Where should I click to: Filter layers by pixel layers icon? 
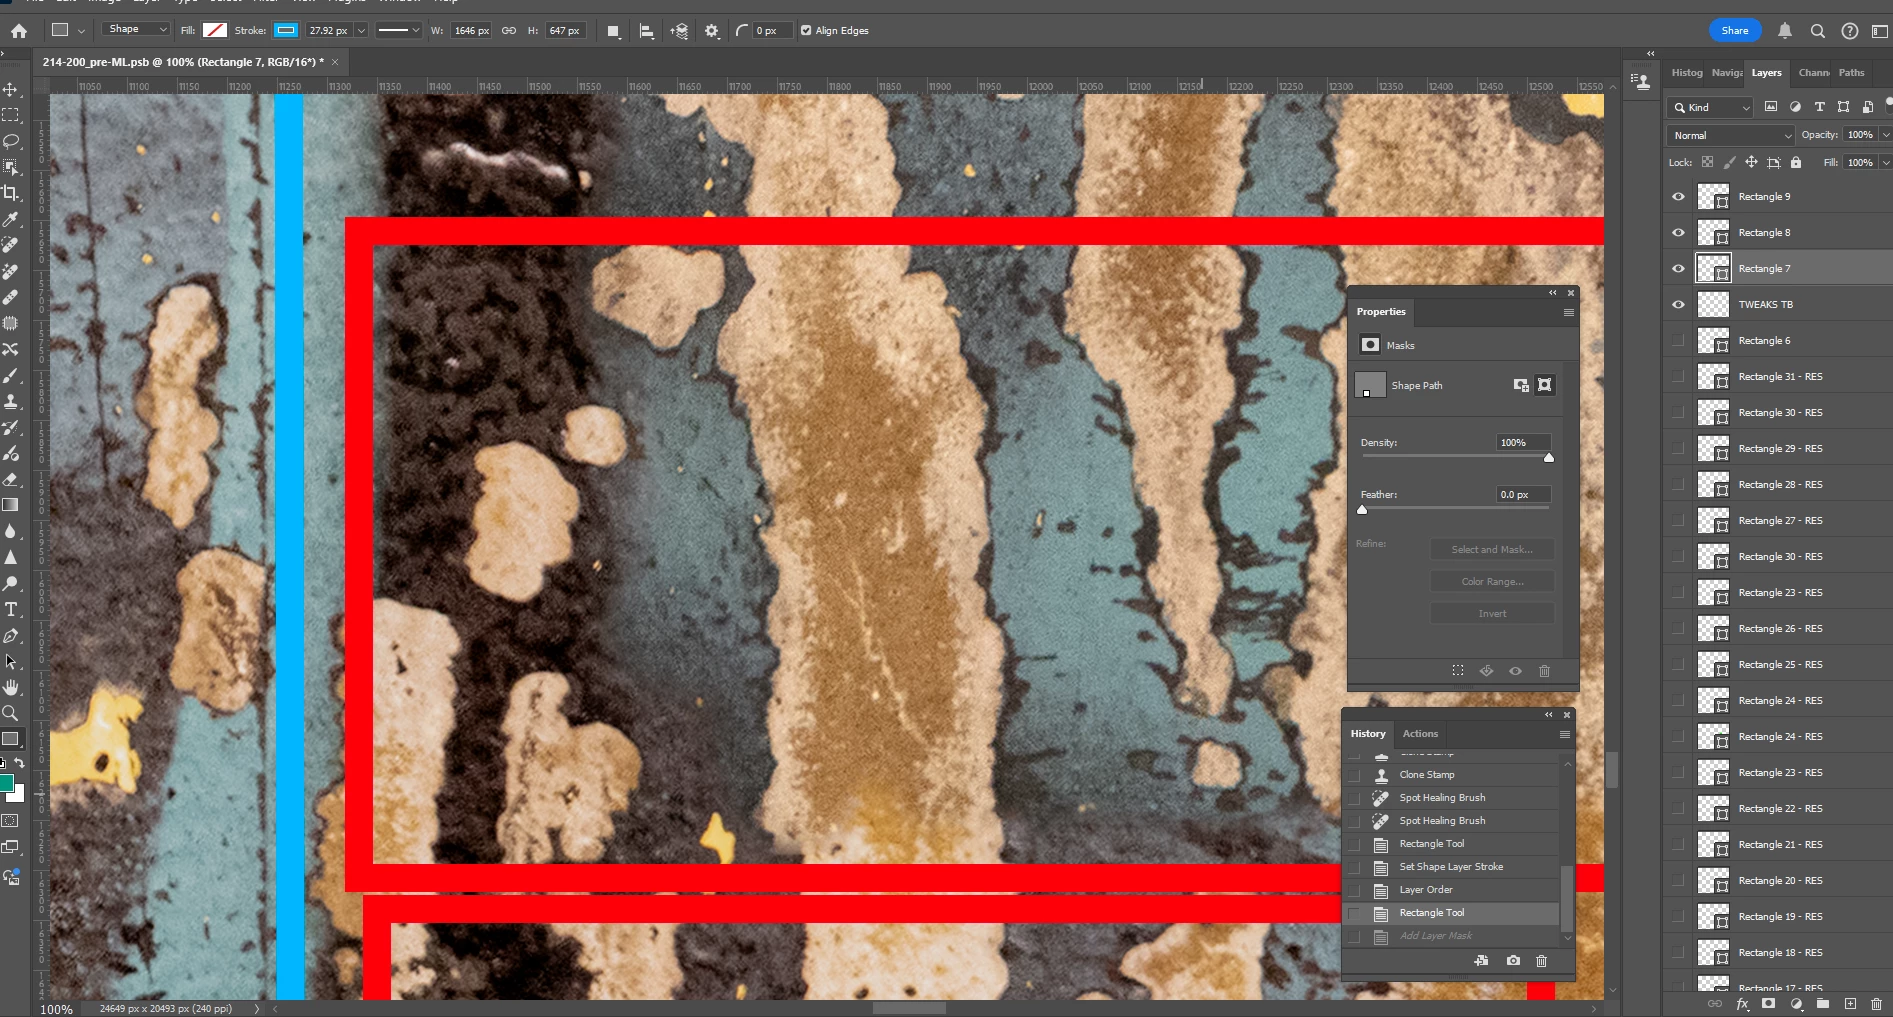point(1771,107)
